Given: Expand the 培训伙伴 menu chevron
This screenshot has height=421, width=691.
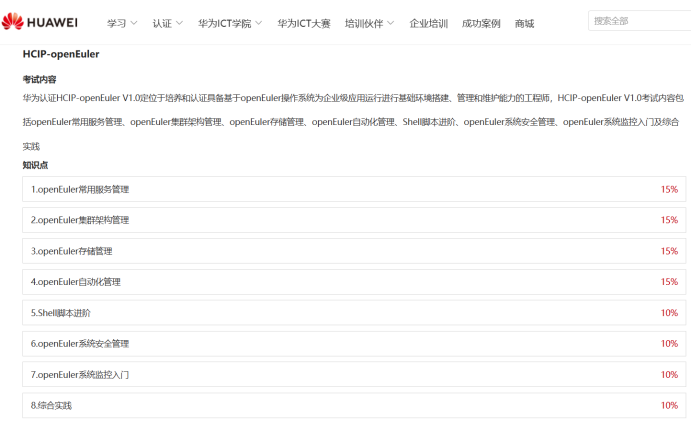Looking at the screenshot, I should [x=390, y=23].
